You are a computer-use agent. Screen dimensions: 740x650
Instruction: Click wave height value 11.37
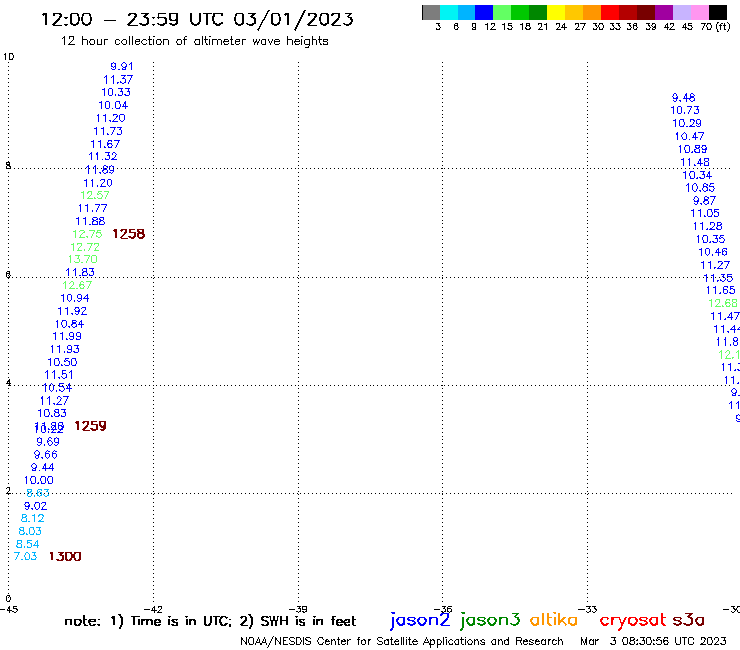pos(118,80)
